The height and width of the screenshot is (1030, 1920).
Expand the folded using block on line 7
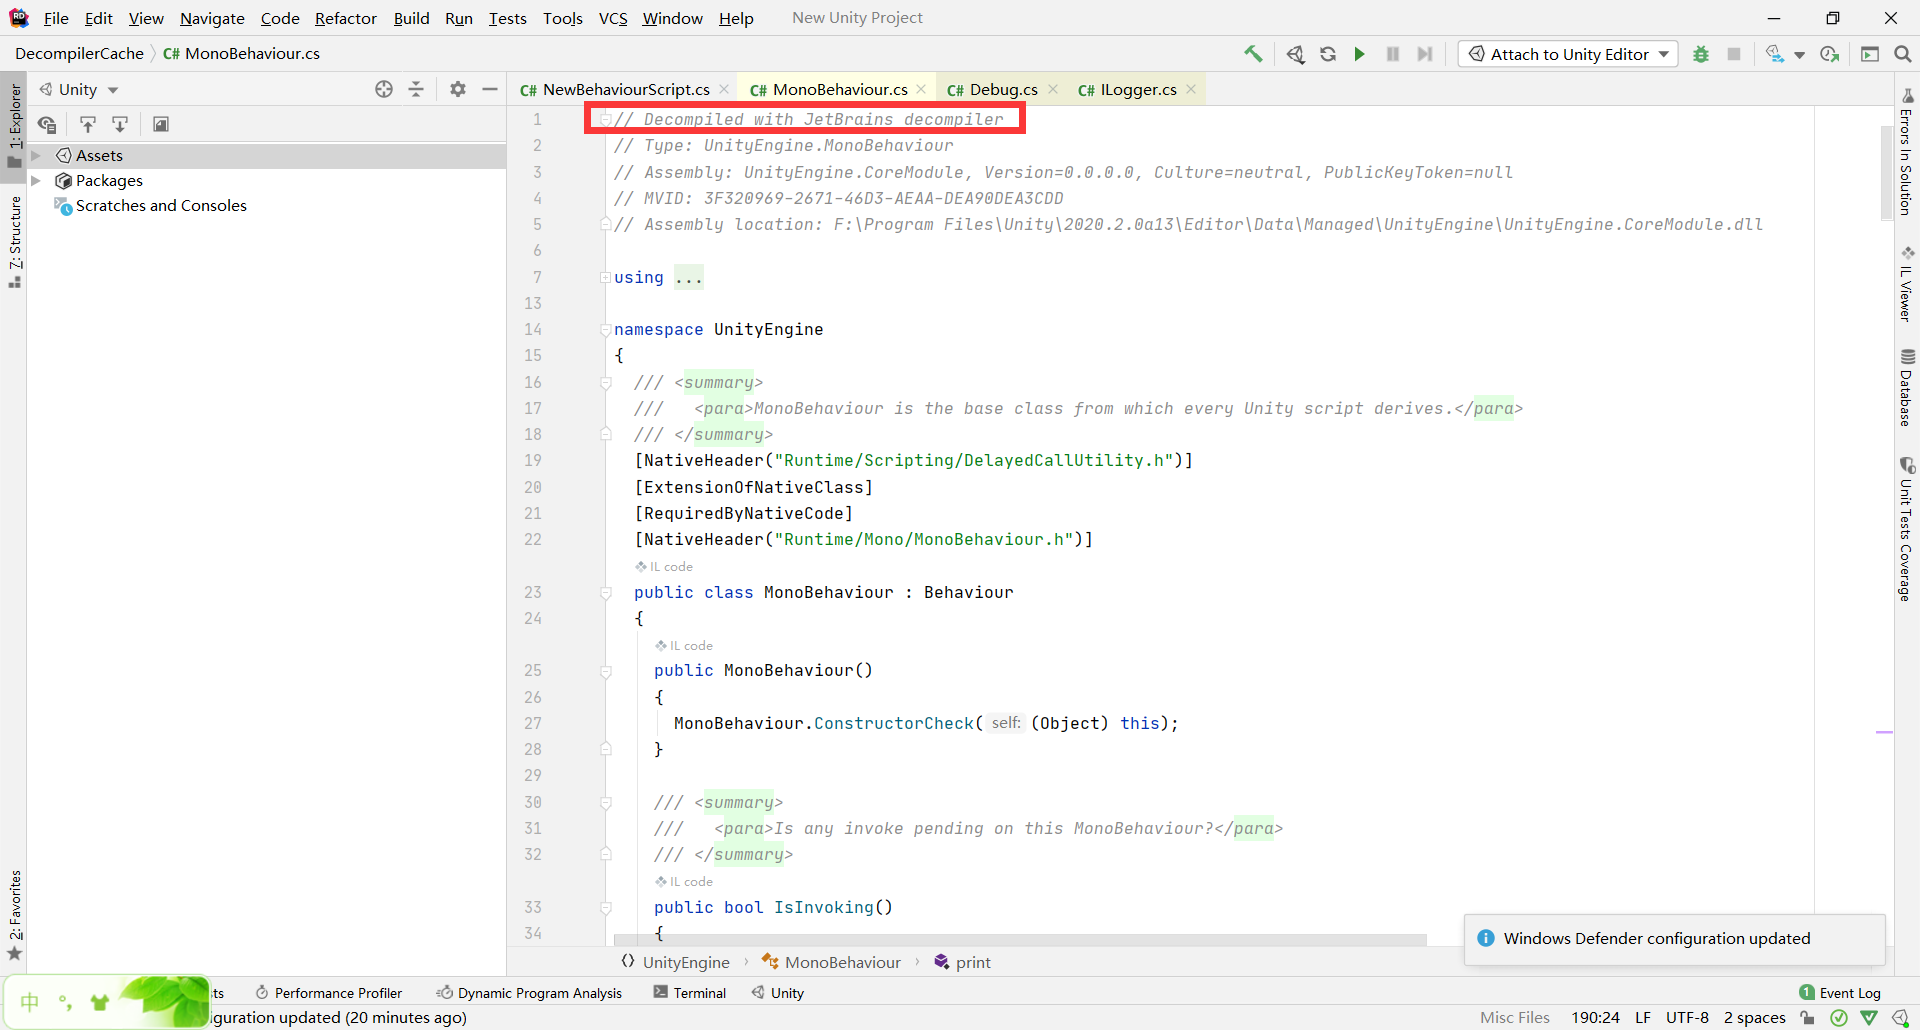click(605, 277)
